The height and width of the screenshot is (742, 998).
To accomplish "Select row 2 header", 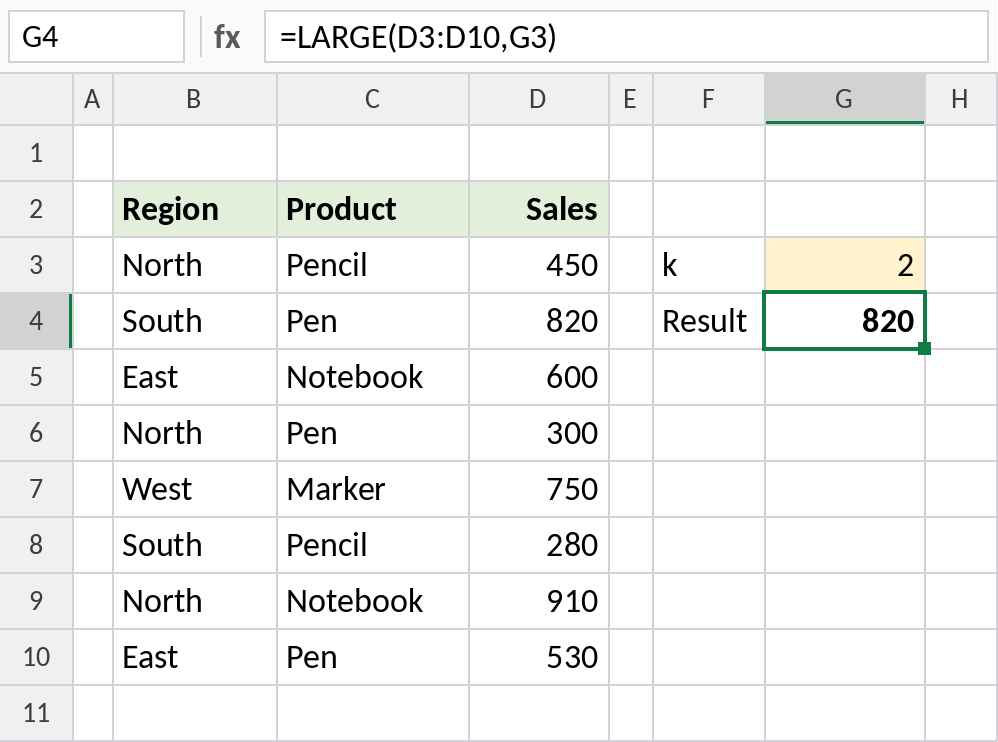I will (x=36, y=209).
